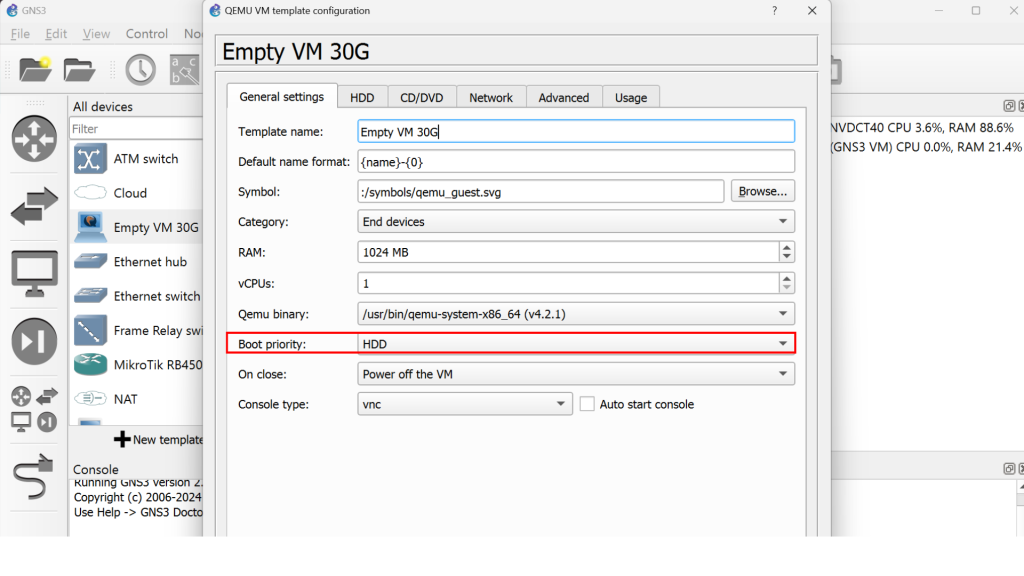This screenshot has height=576, width=1024.
Task: Click New template in devices panel
Action: 158,439
